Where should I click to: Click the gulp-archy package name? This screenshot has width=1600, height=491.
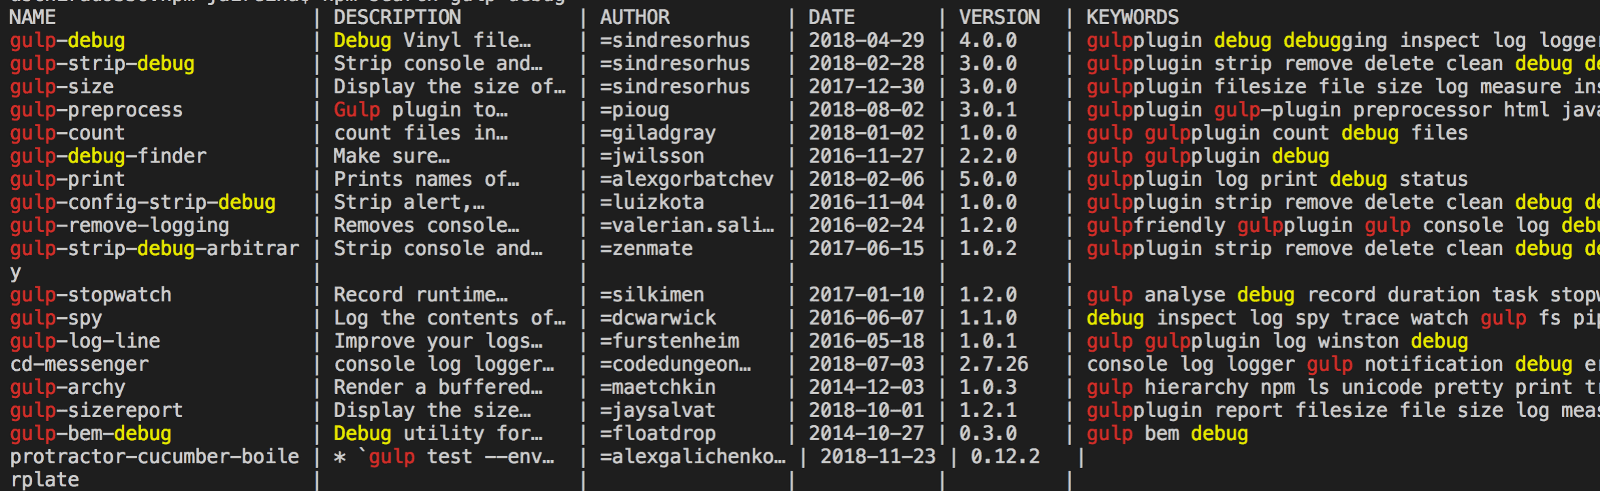click(x=68, y=387)
